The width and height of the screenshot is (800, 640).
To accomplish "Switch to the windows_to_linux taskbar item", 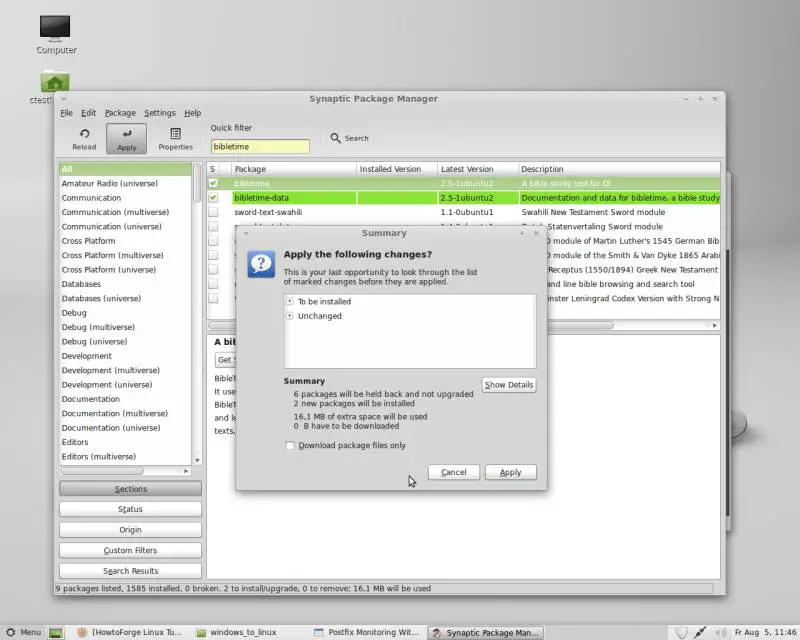I will [237, 632].
